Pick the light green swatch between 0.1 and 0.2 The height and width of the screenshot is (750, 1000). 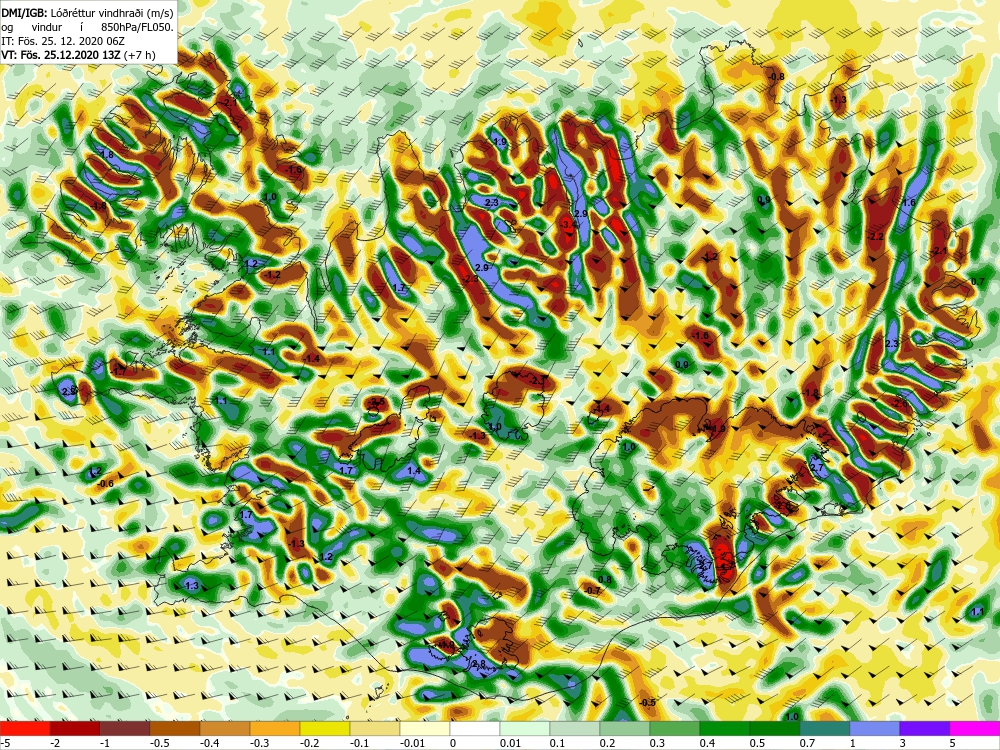pos(575,728)
